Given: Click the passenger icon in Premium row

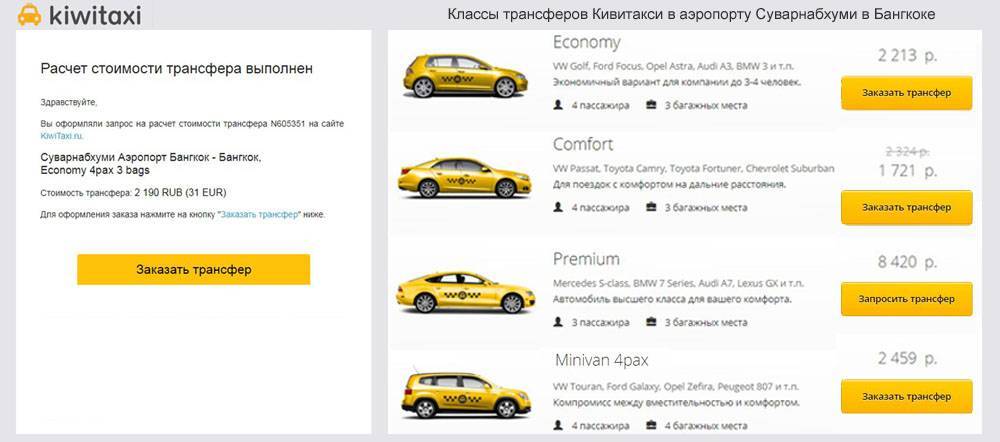Looking at the screenshot, I should coord(558,322).
